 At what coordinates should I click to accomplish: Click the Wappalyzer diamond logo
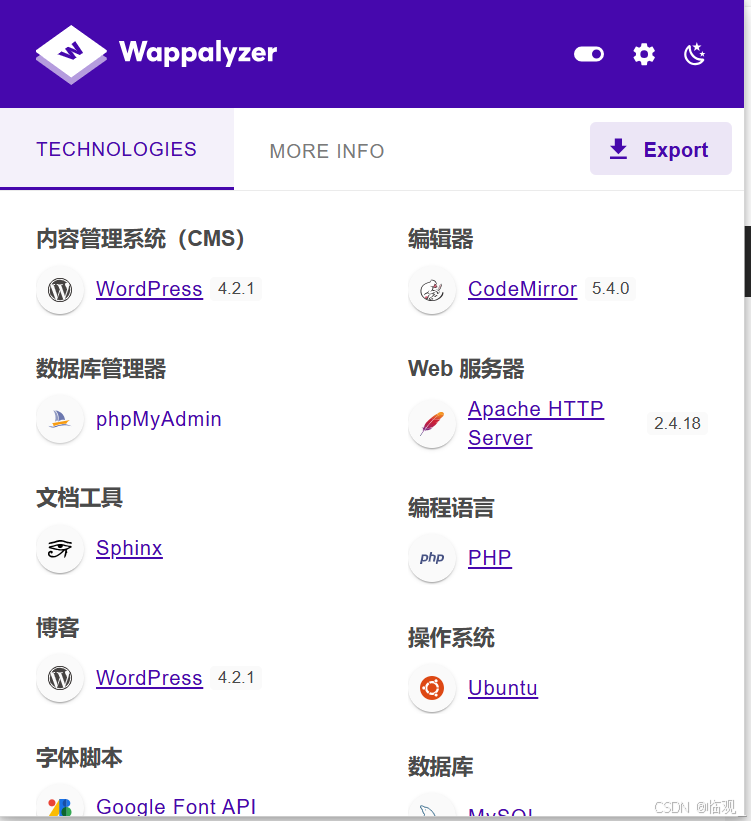pos(71,54)
